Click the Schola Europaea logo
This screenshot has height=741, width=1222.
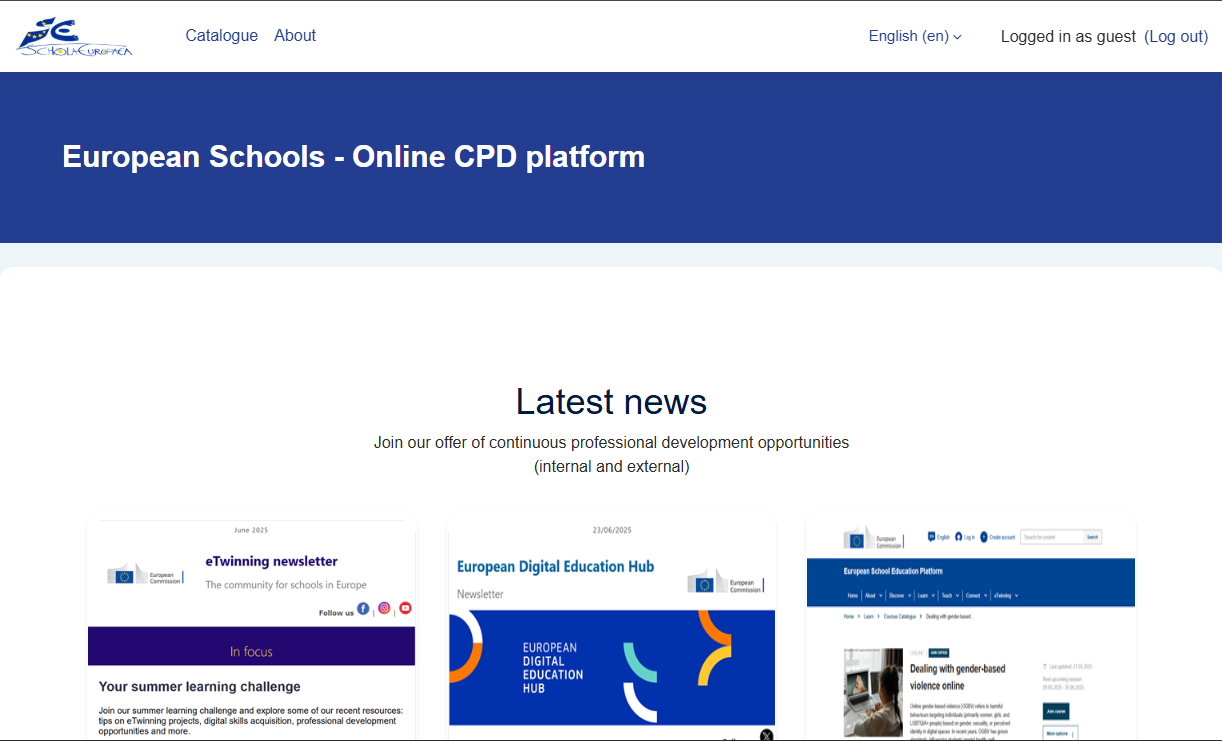74,37
